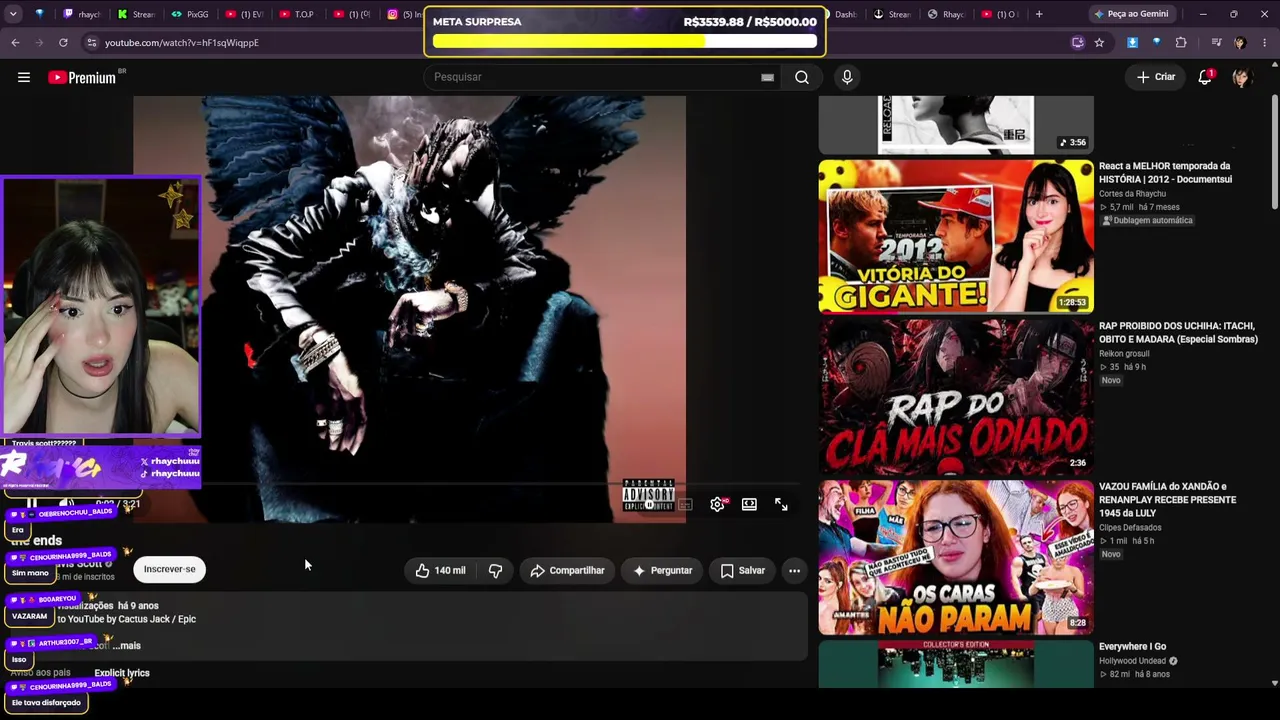Dislike the video
1280x720 pixels.
point(495,570)
